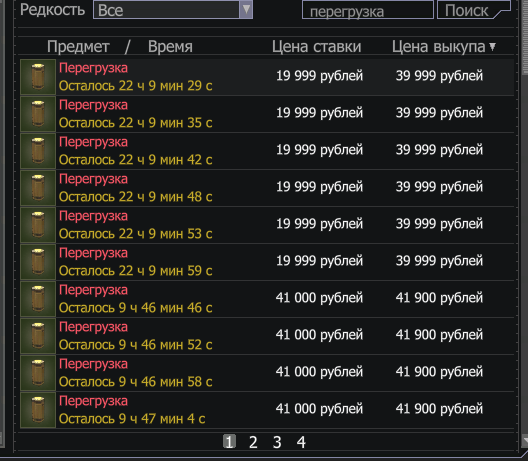Click item icon with 22 ч 9 мин 29 с
The height and width of the screenshot is (461, 528).
click(38, 77)
